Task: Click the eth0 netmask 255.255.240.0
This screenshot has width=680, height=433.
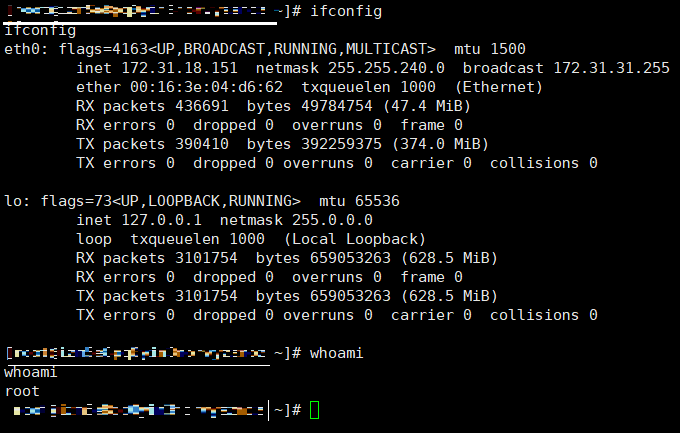Action: click(x=386, y=68)
